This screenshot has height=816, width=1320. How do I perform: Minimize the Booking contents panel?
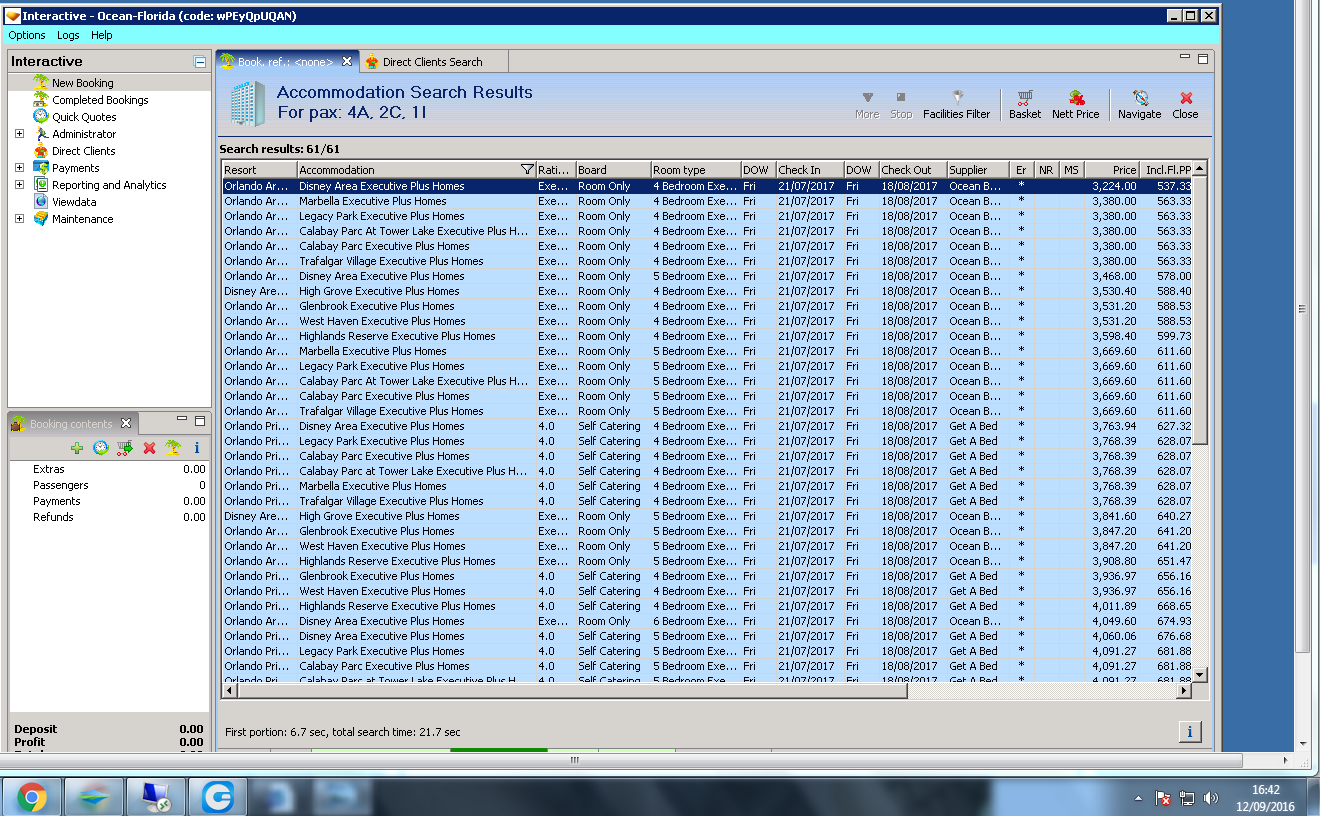(x=182, y=420)
